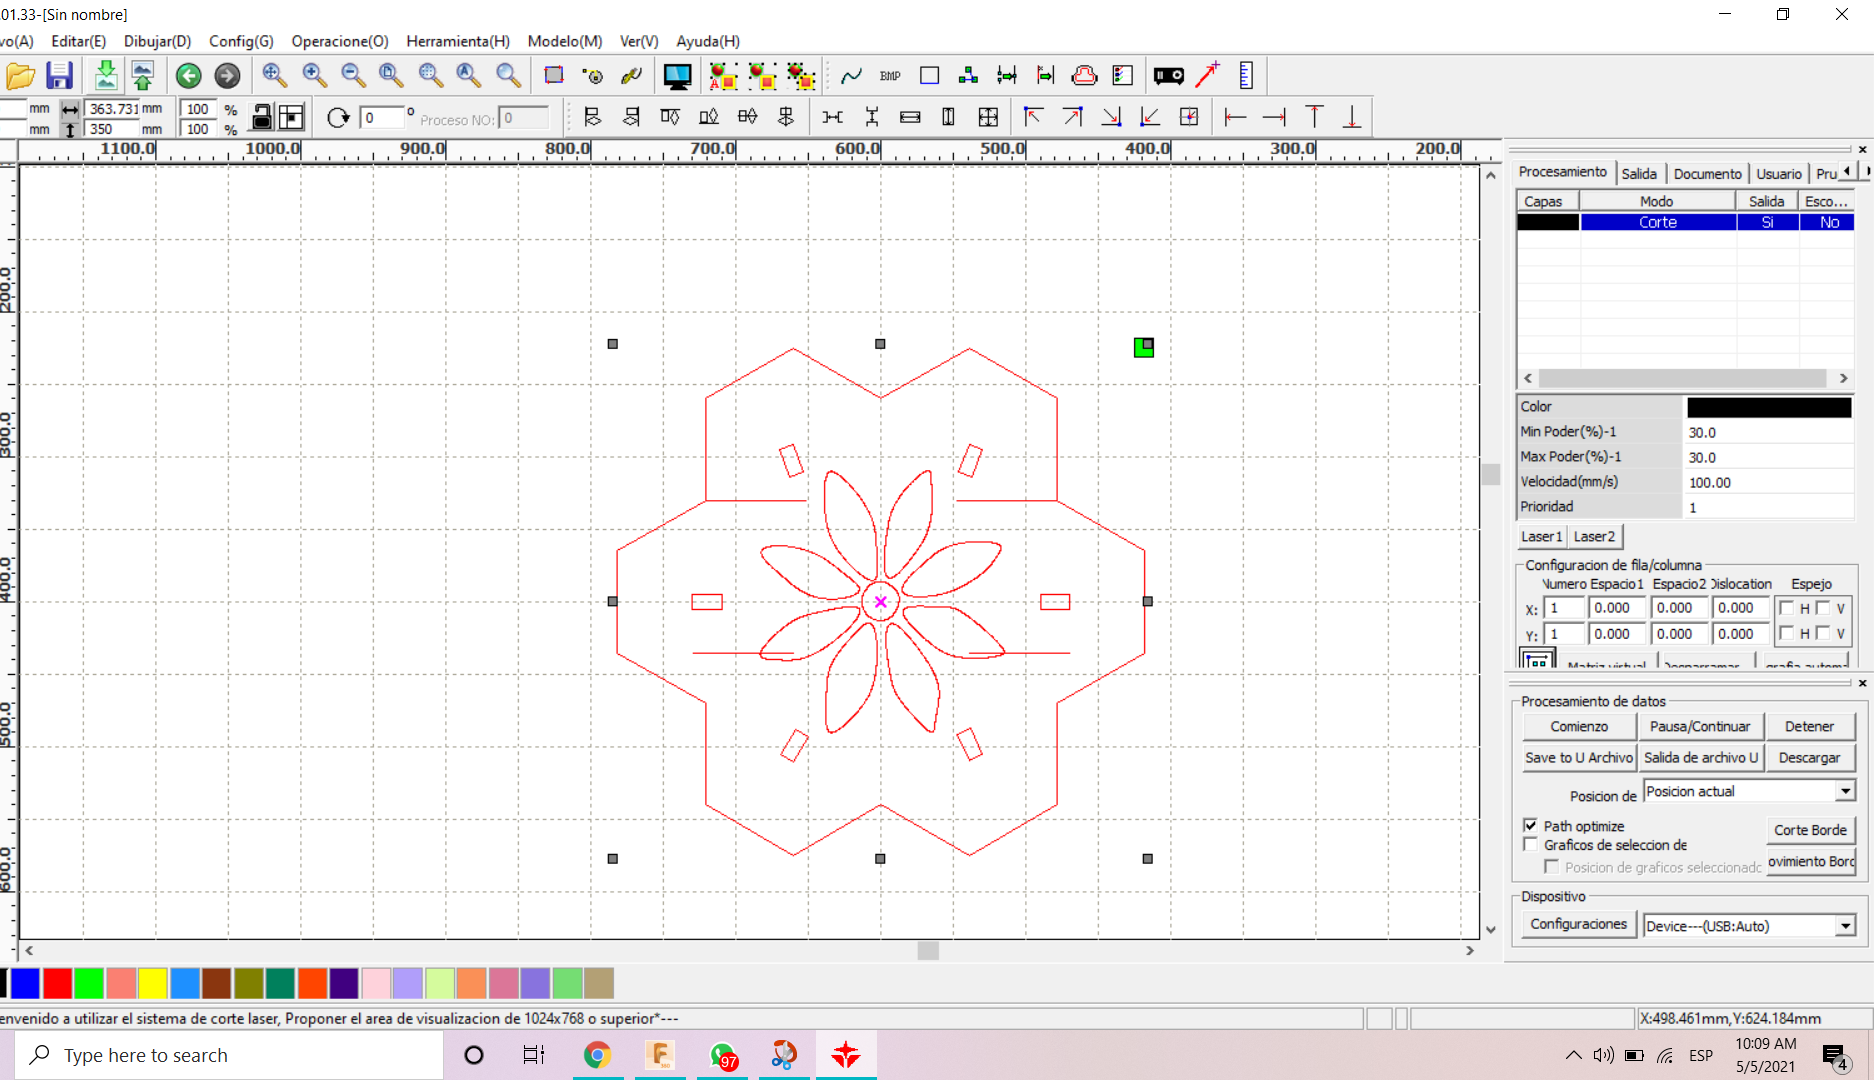Click the red cloud-shaped toolbar icon
This screenshot has width=1874, height=1080.
click(x=1084, y=76)
